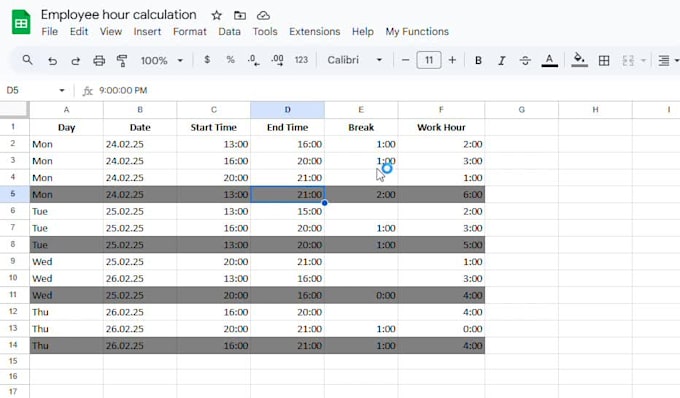This screenshot has height=398, width=680.
Task: Expand the Name box dropdown arrow
Action: click(x=62, y=90)
